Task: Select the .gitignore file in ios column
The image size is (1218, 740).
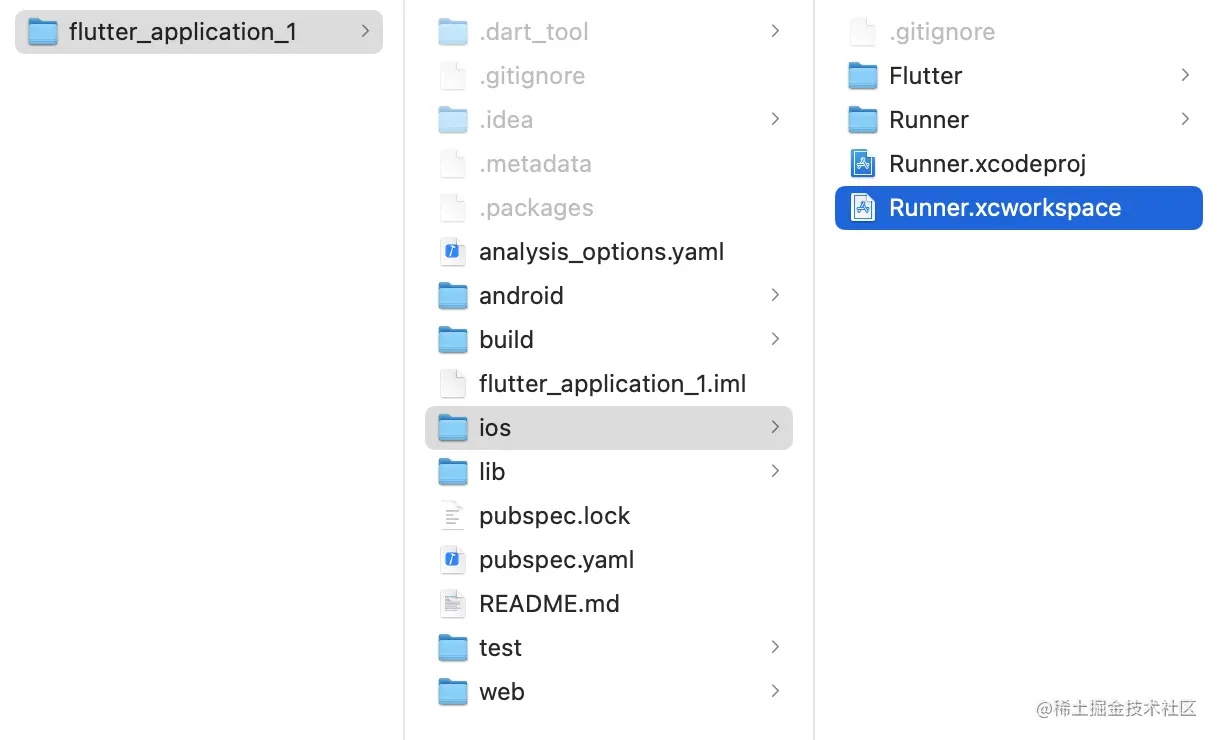Action: pyautogui.click(x=942, y=32)
